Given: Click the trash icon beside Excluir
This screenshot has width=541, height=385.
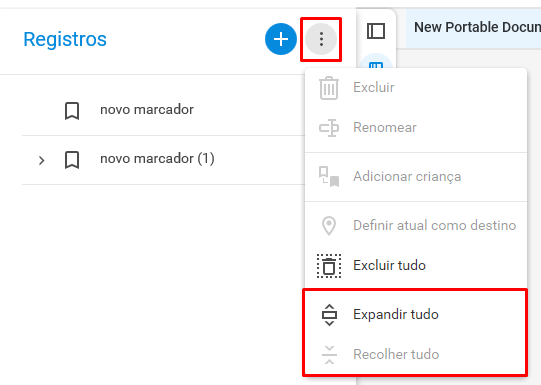Looking at the screenshot, I should (x=329, y=88).
